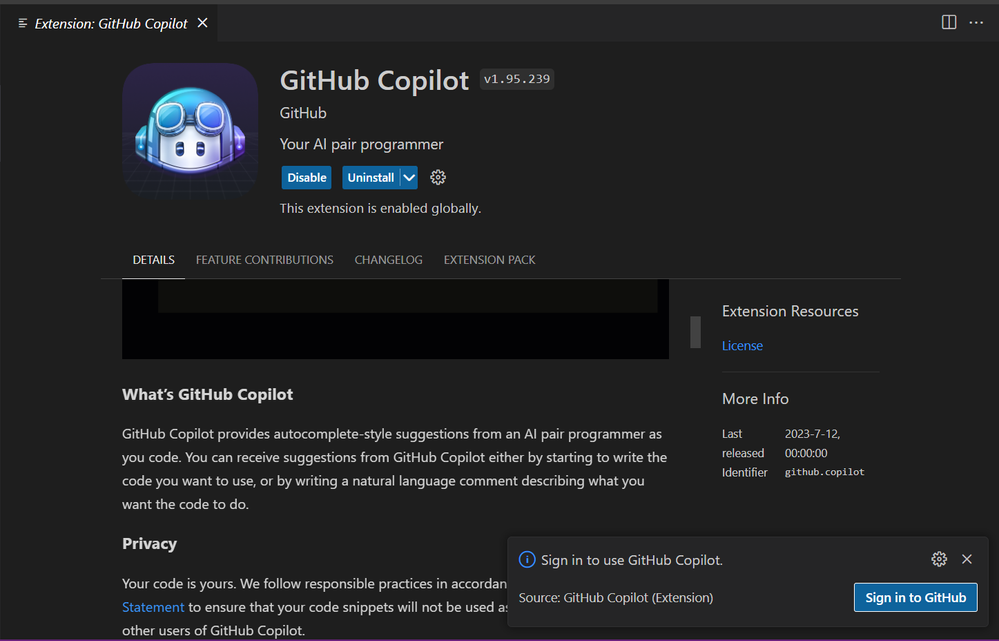Click the Statement privacy link
Image resolution: width=999 pixels, height=641 pixels.
click(x=153, y=607)
